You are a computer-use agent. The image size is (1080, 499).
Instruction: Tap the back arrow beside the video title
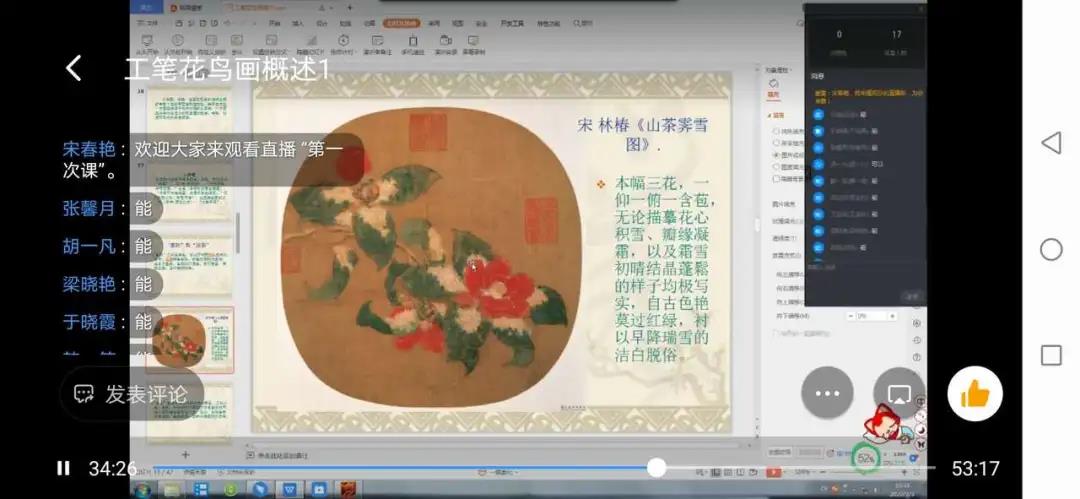74,68
